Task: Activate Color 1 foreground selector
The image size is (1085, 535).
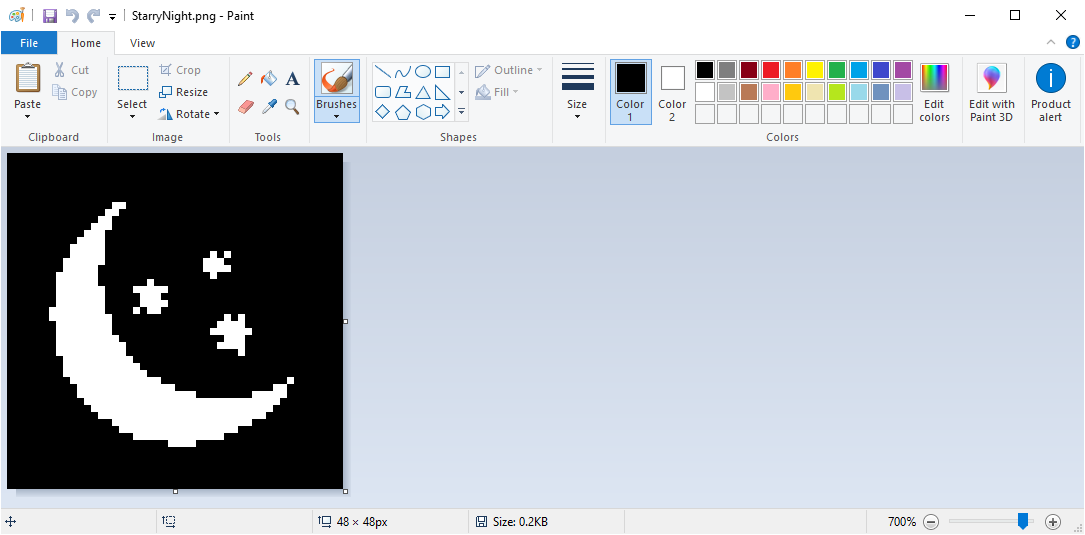Action: point(630,92)
